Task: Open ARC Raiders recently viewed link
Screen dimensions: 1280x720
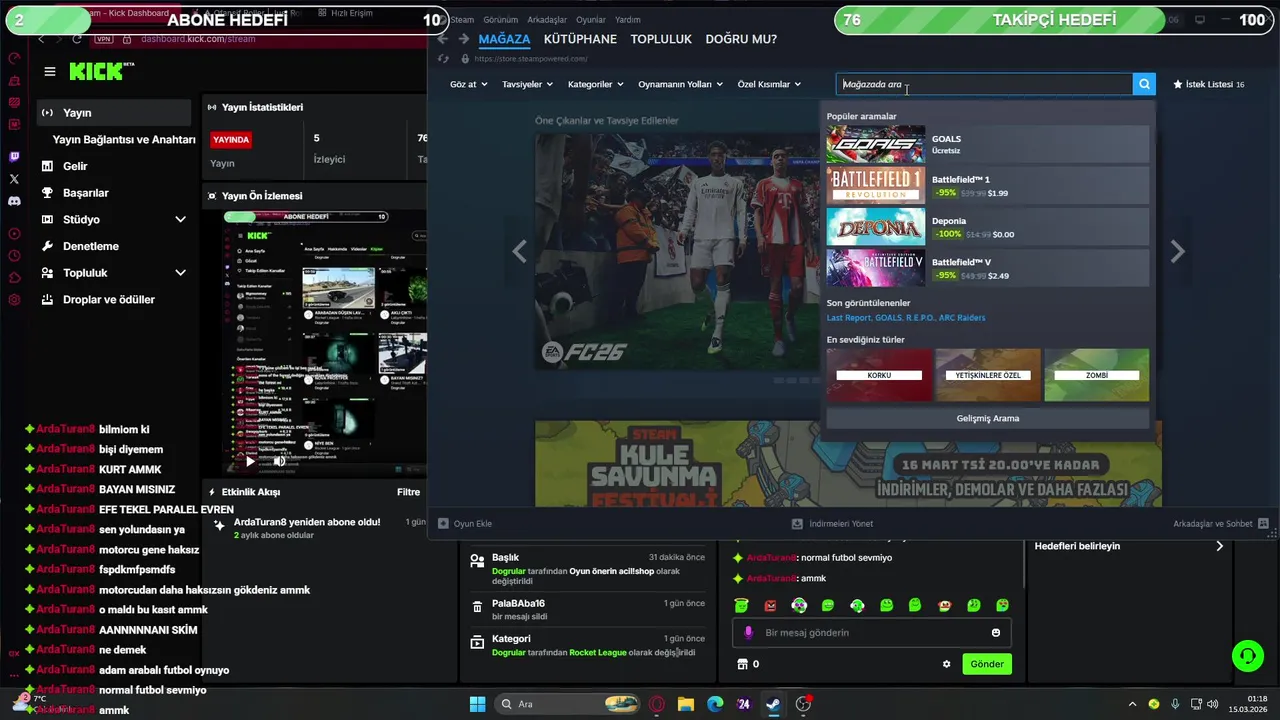Action: point(962,318)
